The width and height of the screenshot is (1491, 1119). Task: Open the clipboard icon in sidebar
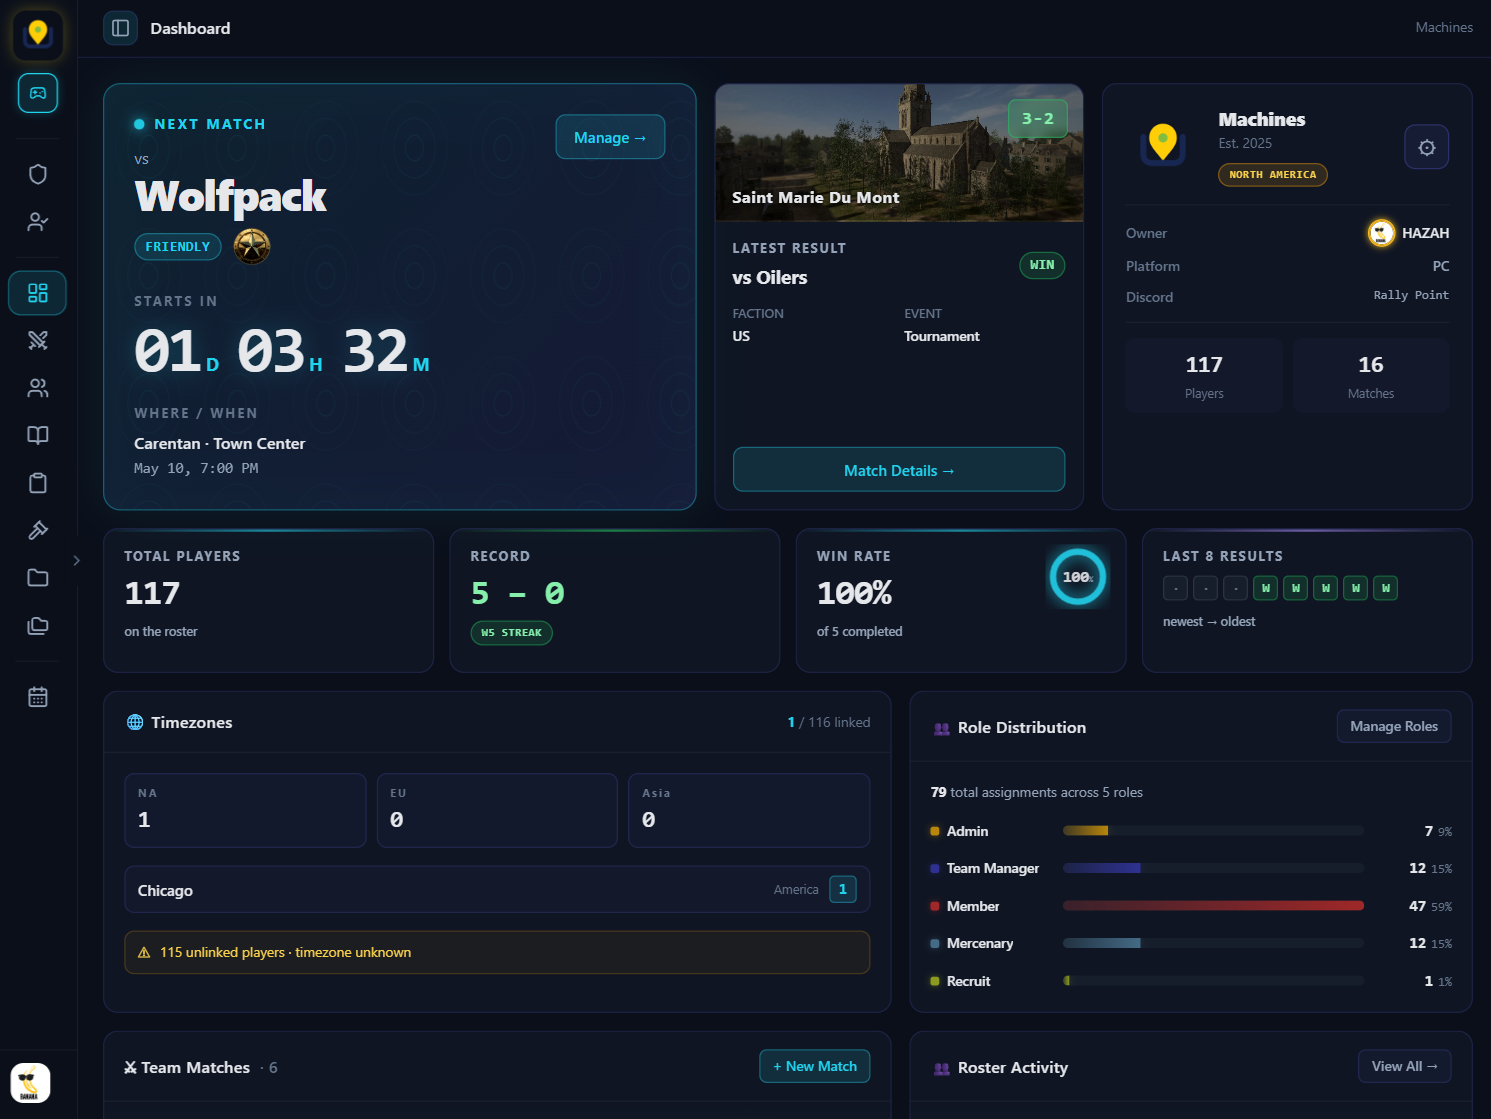38,483
